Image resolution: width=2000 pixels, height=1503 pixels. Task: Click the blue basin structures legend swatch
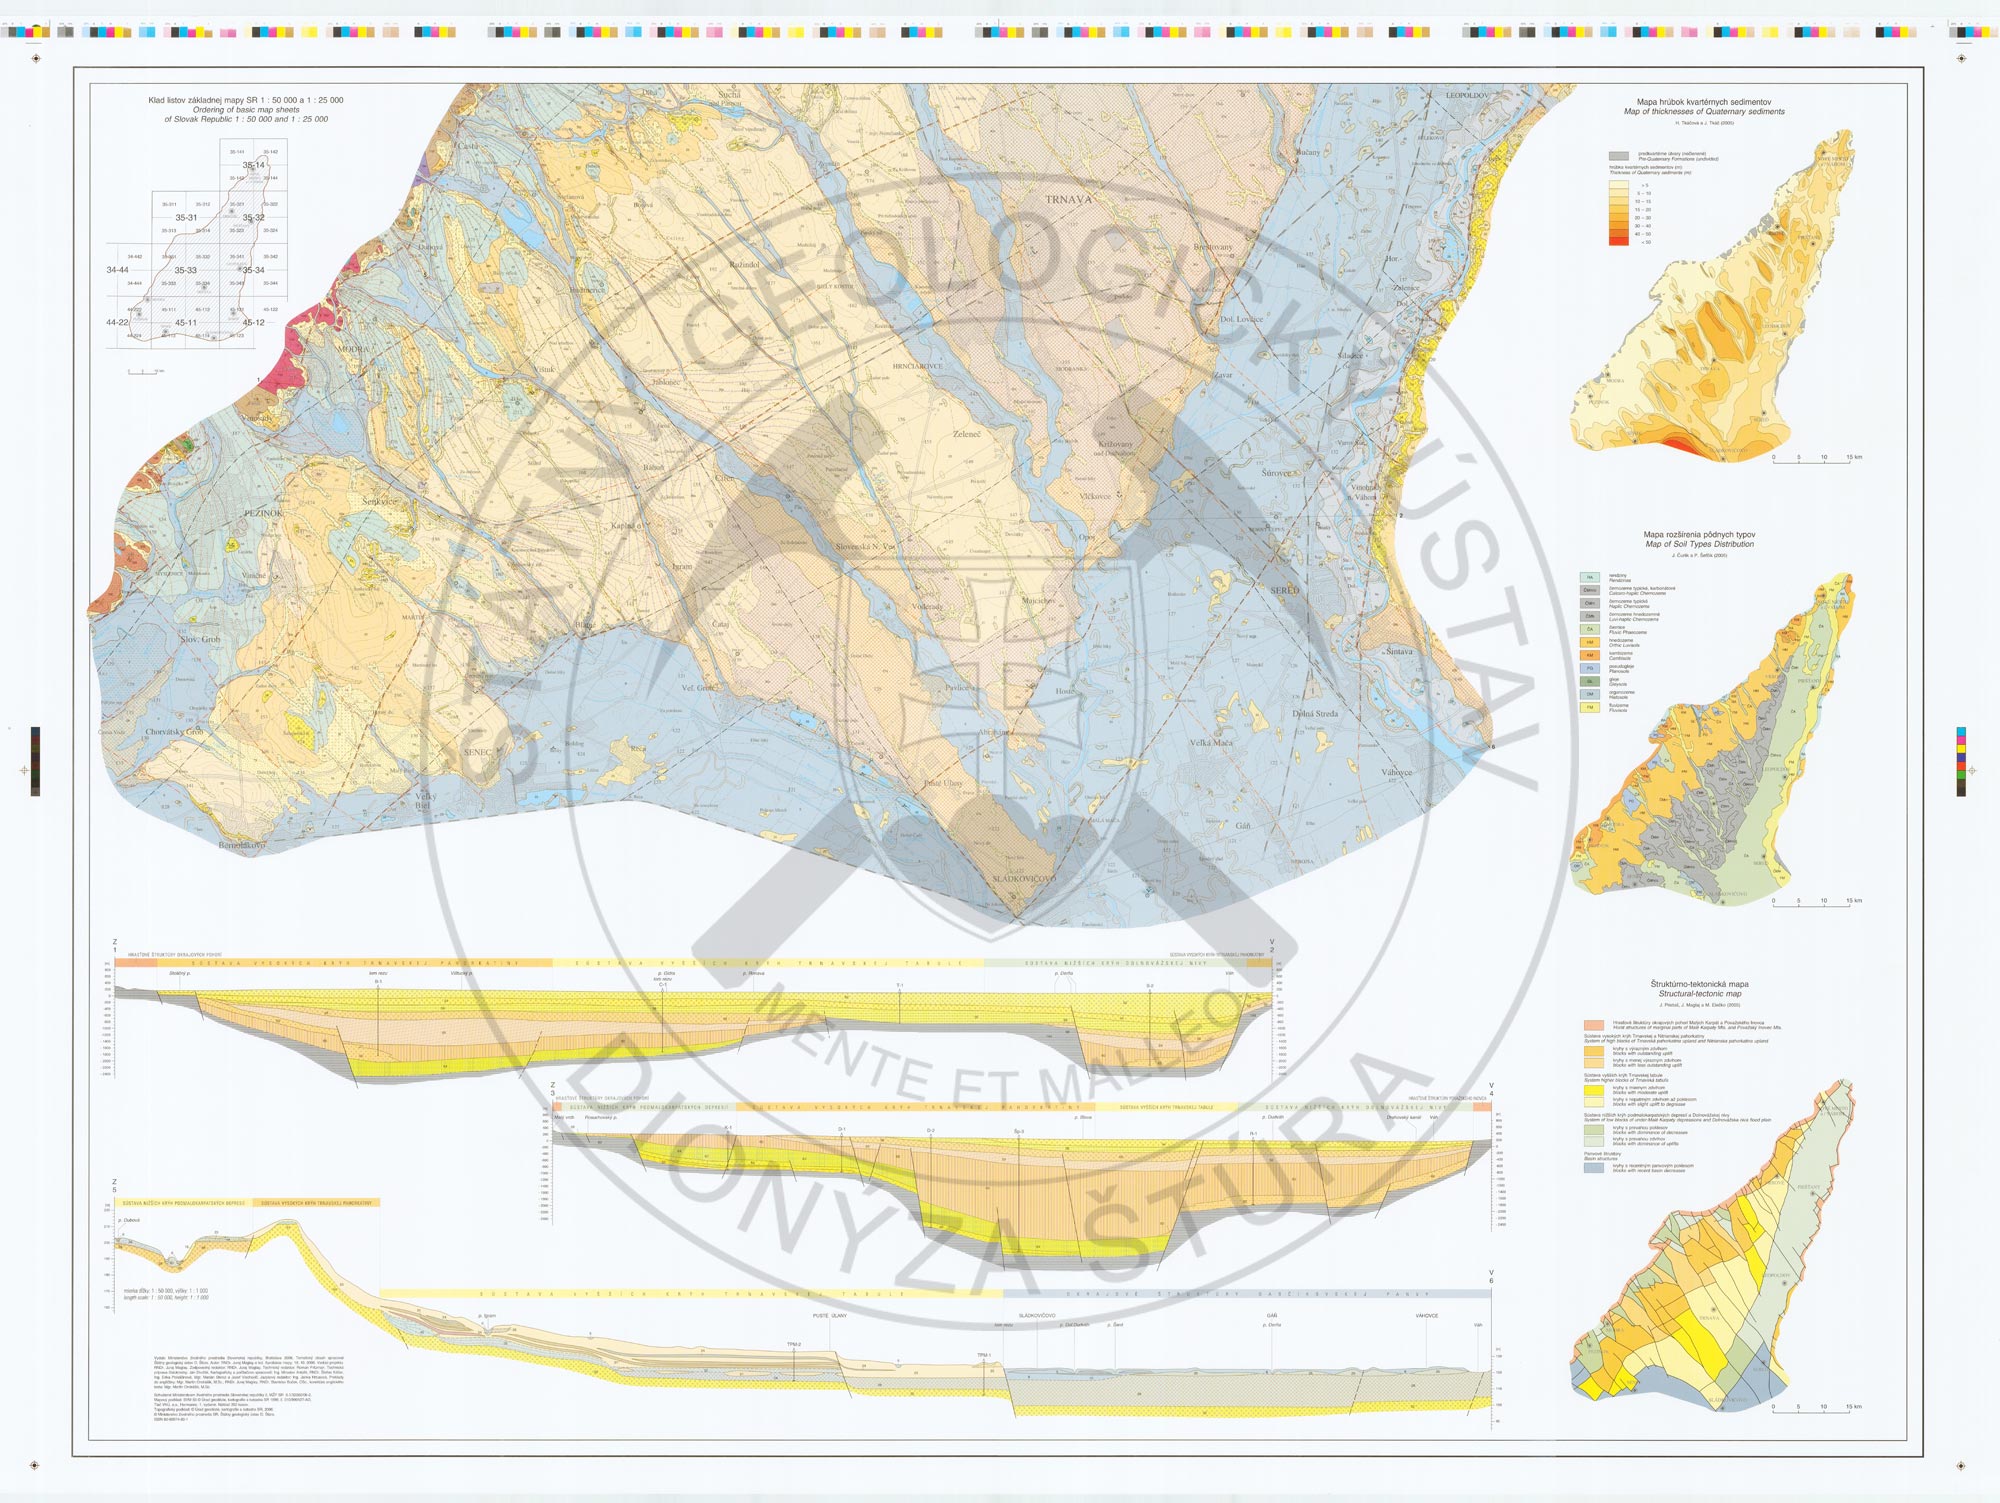pyautogui.click(x=1594, y=1168)
